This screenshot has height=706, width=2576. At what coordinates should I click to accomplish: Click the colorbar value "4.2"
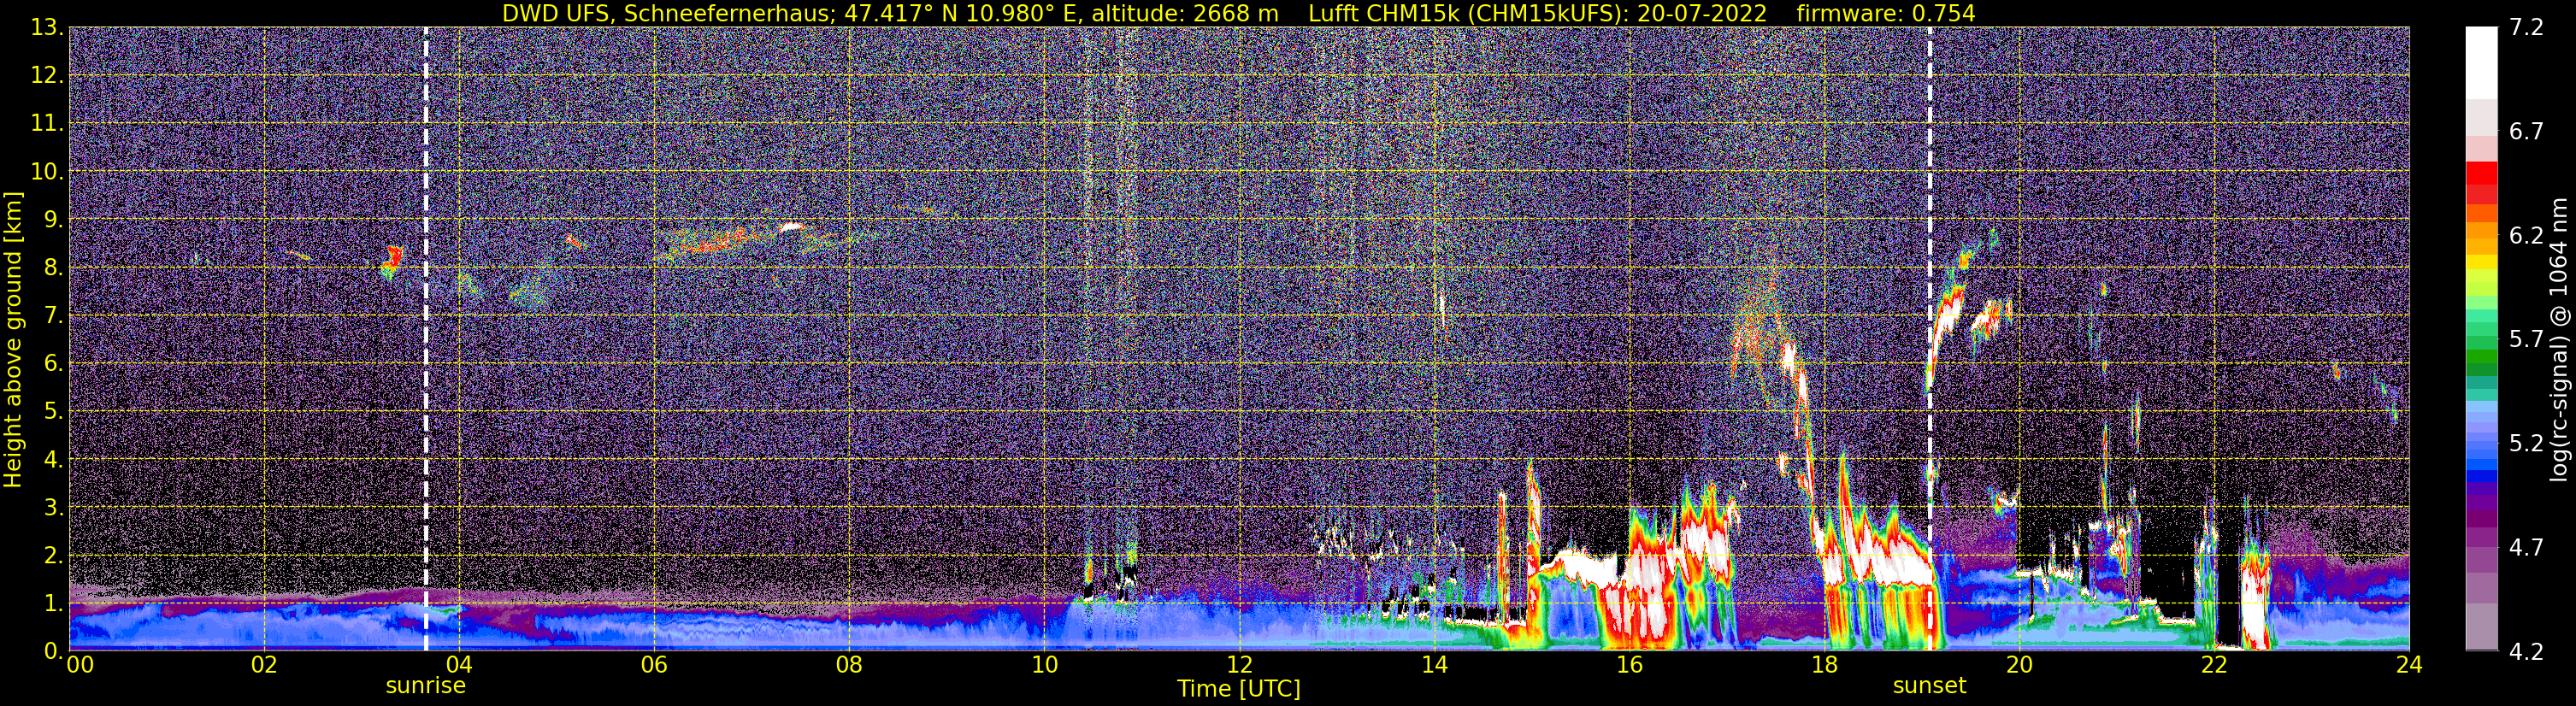point(2526,651)
